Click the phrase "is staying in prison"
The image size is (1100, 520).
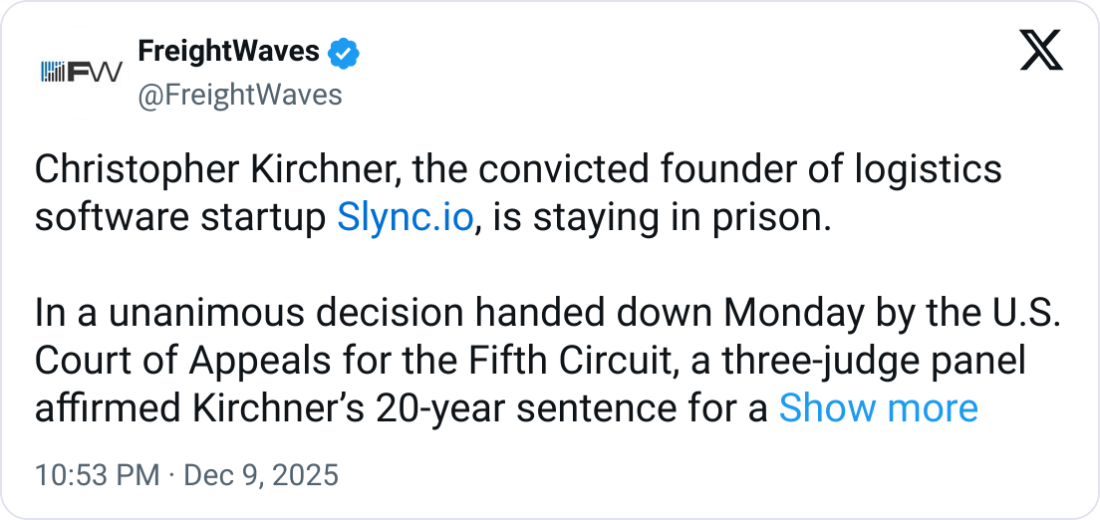pos(658,217)
